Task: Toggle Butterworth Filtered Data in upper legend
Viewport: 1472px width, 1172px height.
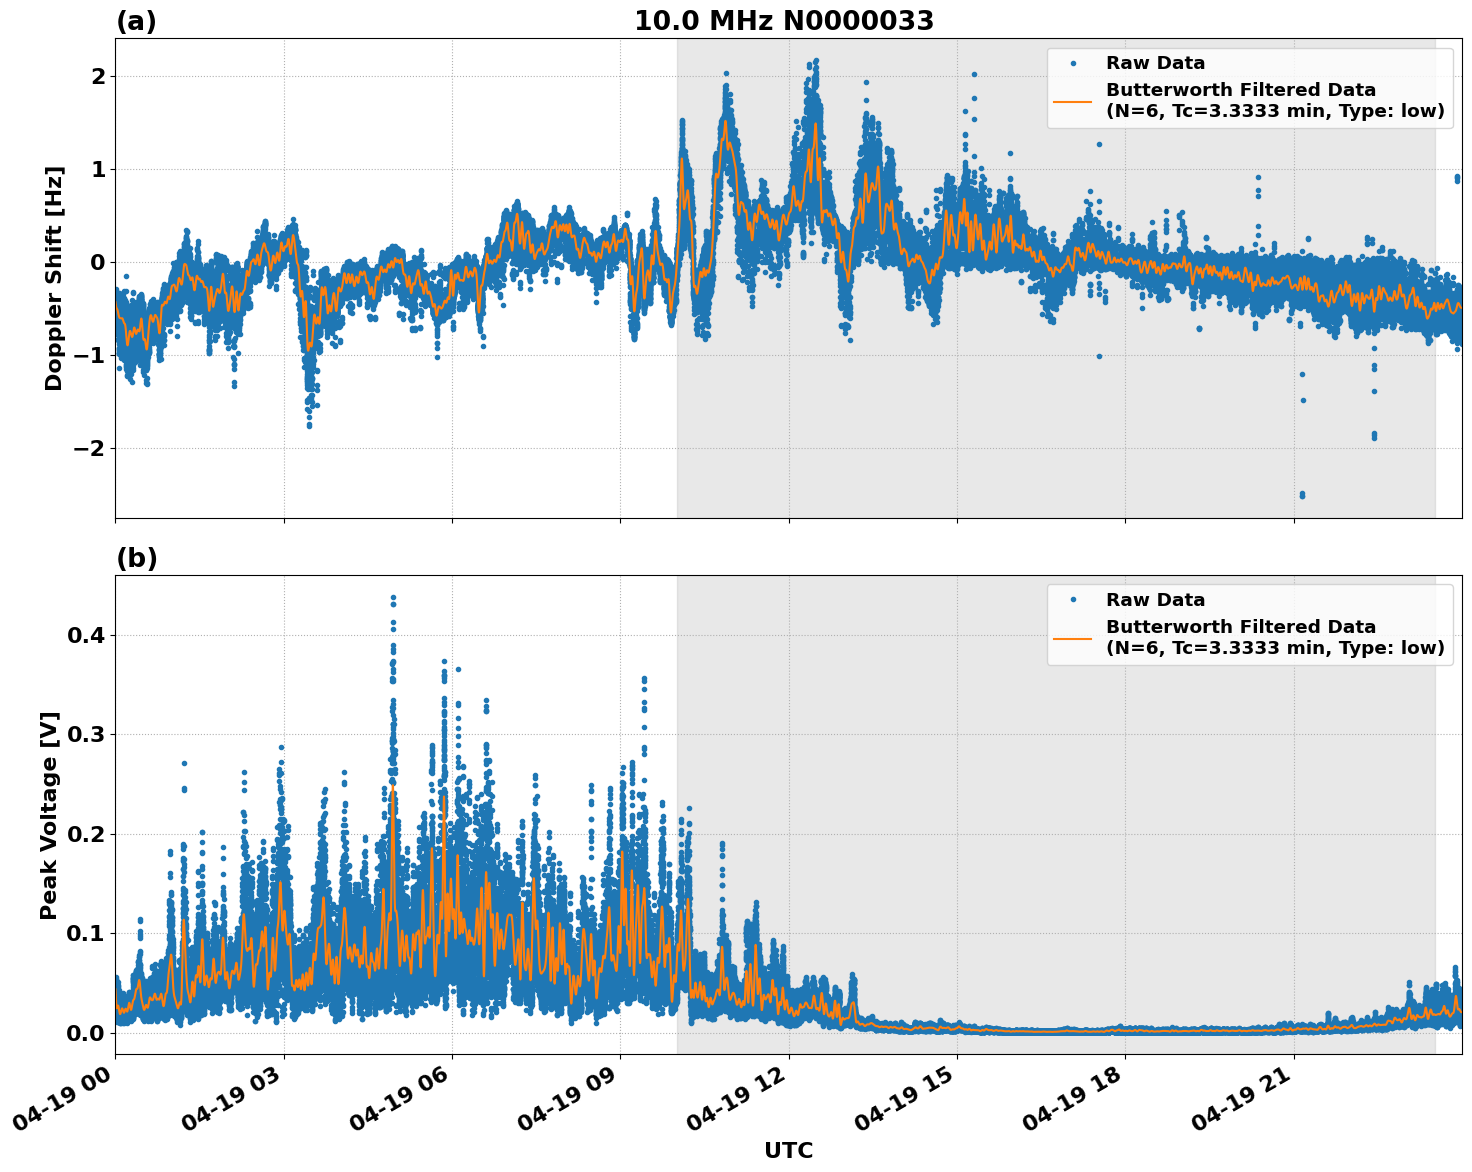Action: click(x=1240, y=89)
